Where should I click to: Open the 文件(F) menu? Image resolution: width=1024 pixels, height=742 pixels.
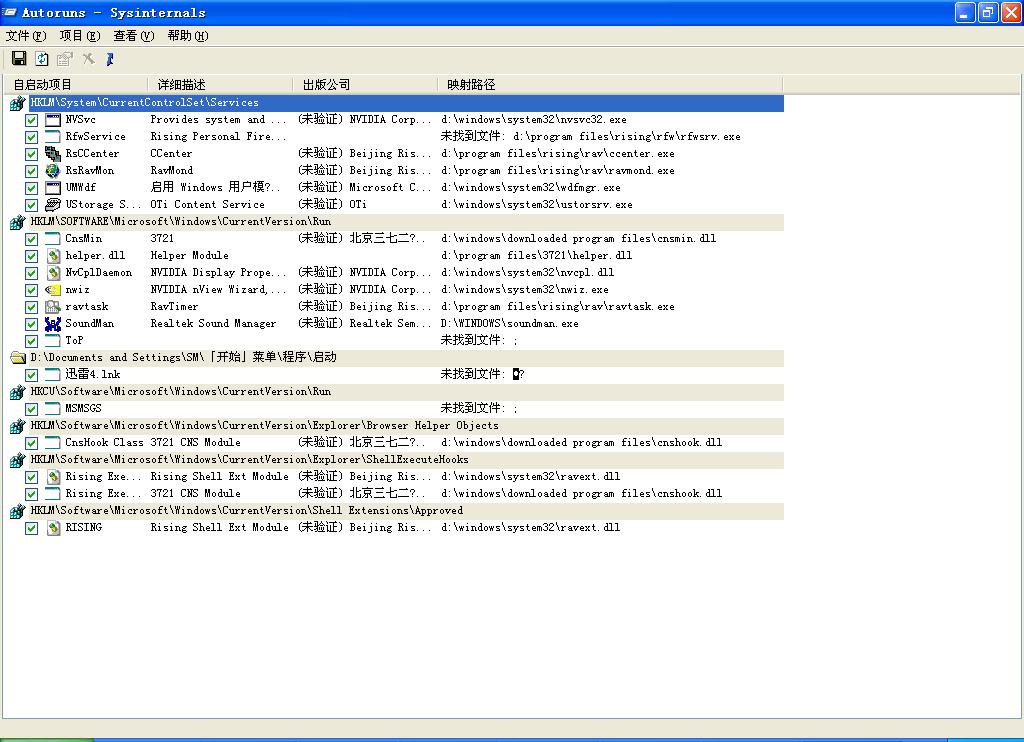(26, 36)
